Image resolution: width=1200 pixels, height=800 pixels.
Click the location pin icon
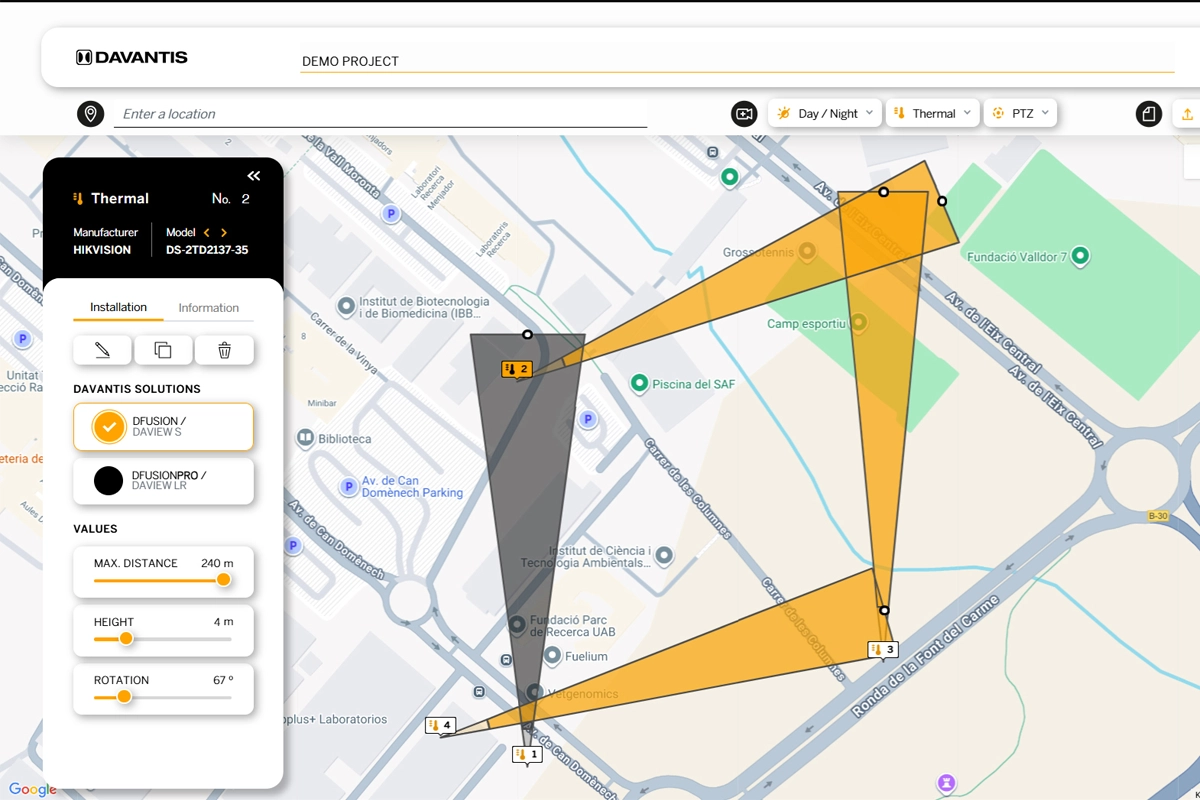tap(90, 113)
